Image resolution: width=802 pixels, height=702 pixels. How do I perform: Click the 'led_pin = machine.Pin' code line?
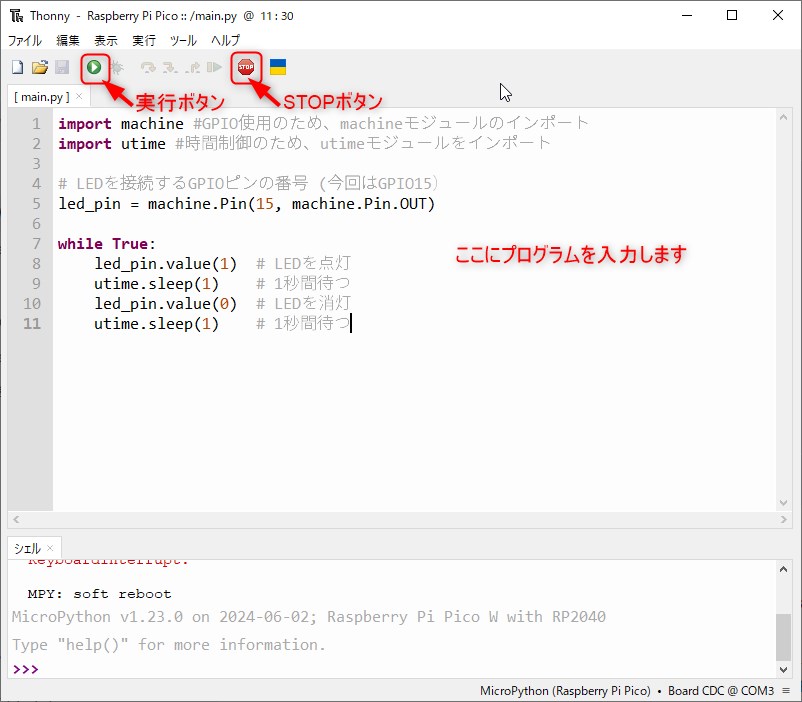pos(247,204)
